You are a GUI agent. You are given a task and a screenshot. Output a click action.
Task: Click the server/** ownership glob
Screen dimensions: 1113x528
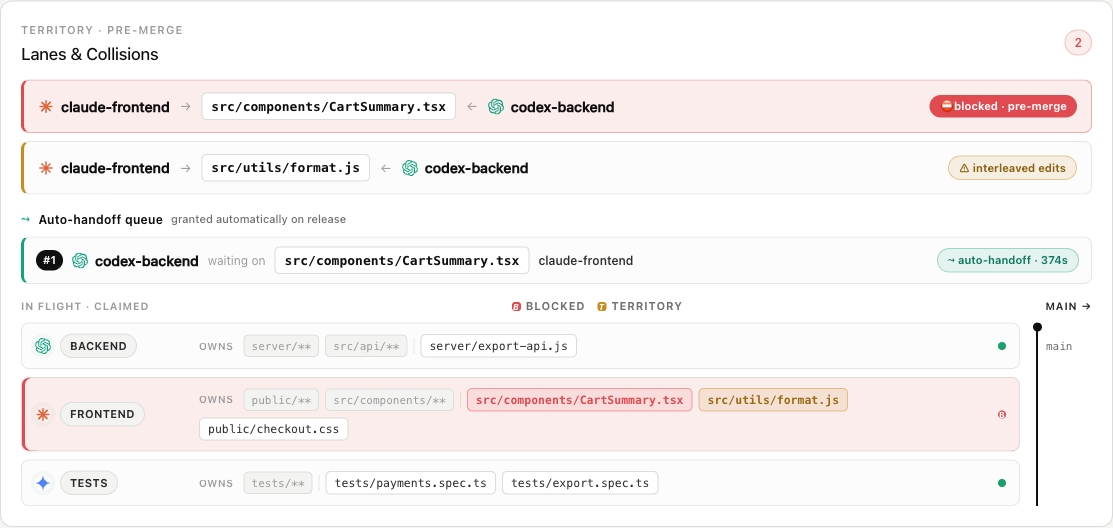[x=281, y=346]
